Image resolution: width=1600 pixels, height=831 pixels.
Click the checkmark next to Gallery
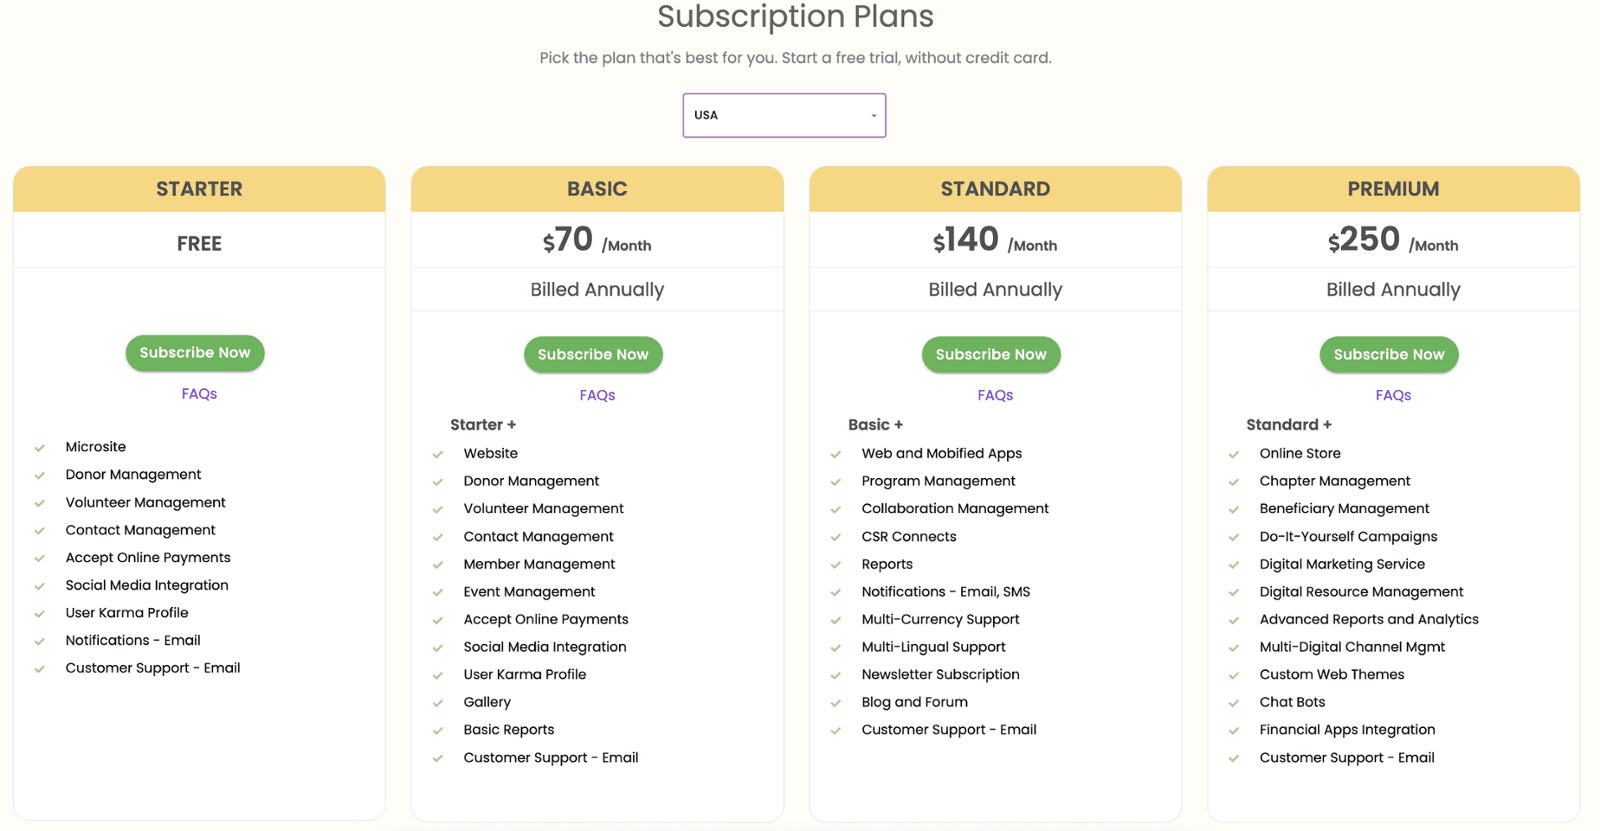click(x=438, y=703)
